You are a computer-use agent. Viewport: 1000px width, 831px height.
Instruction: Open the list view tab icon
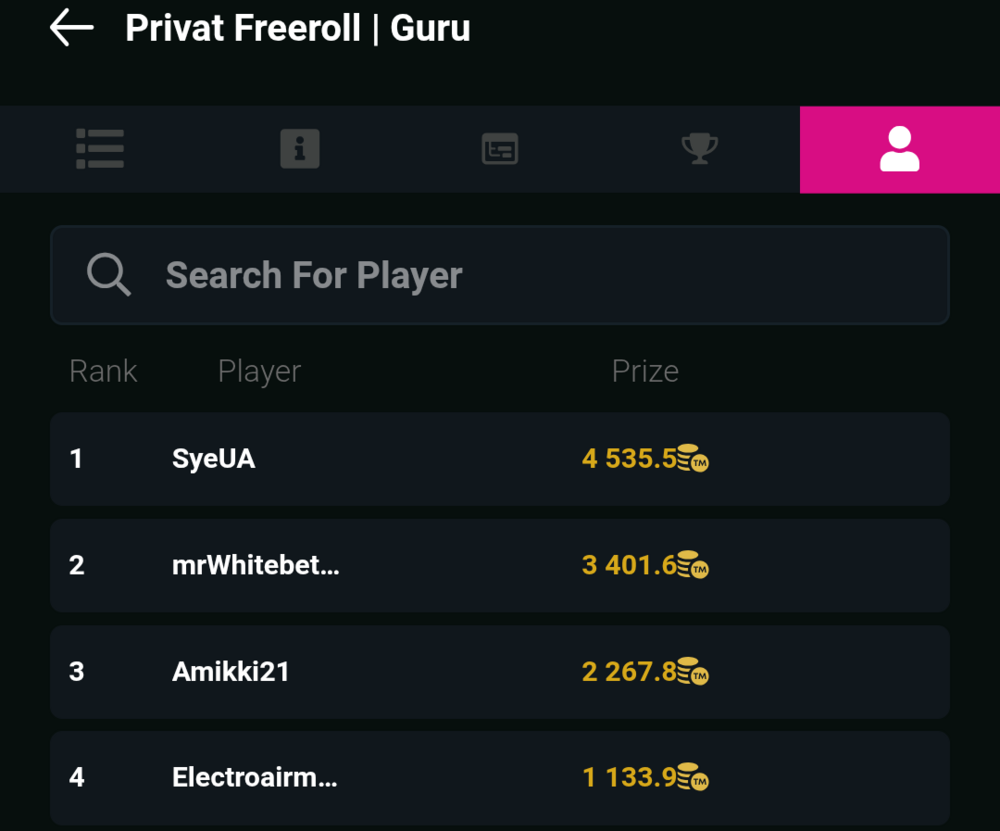pos(100,149)
